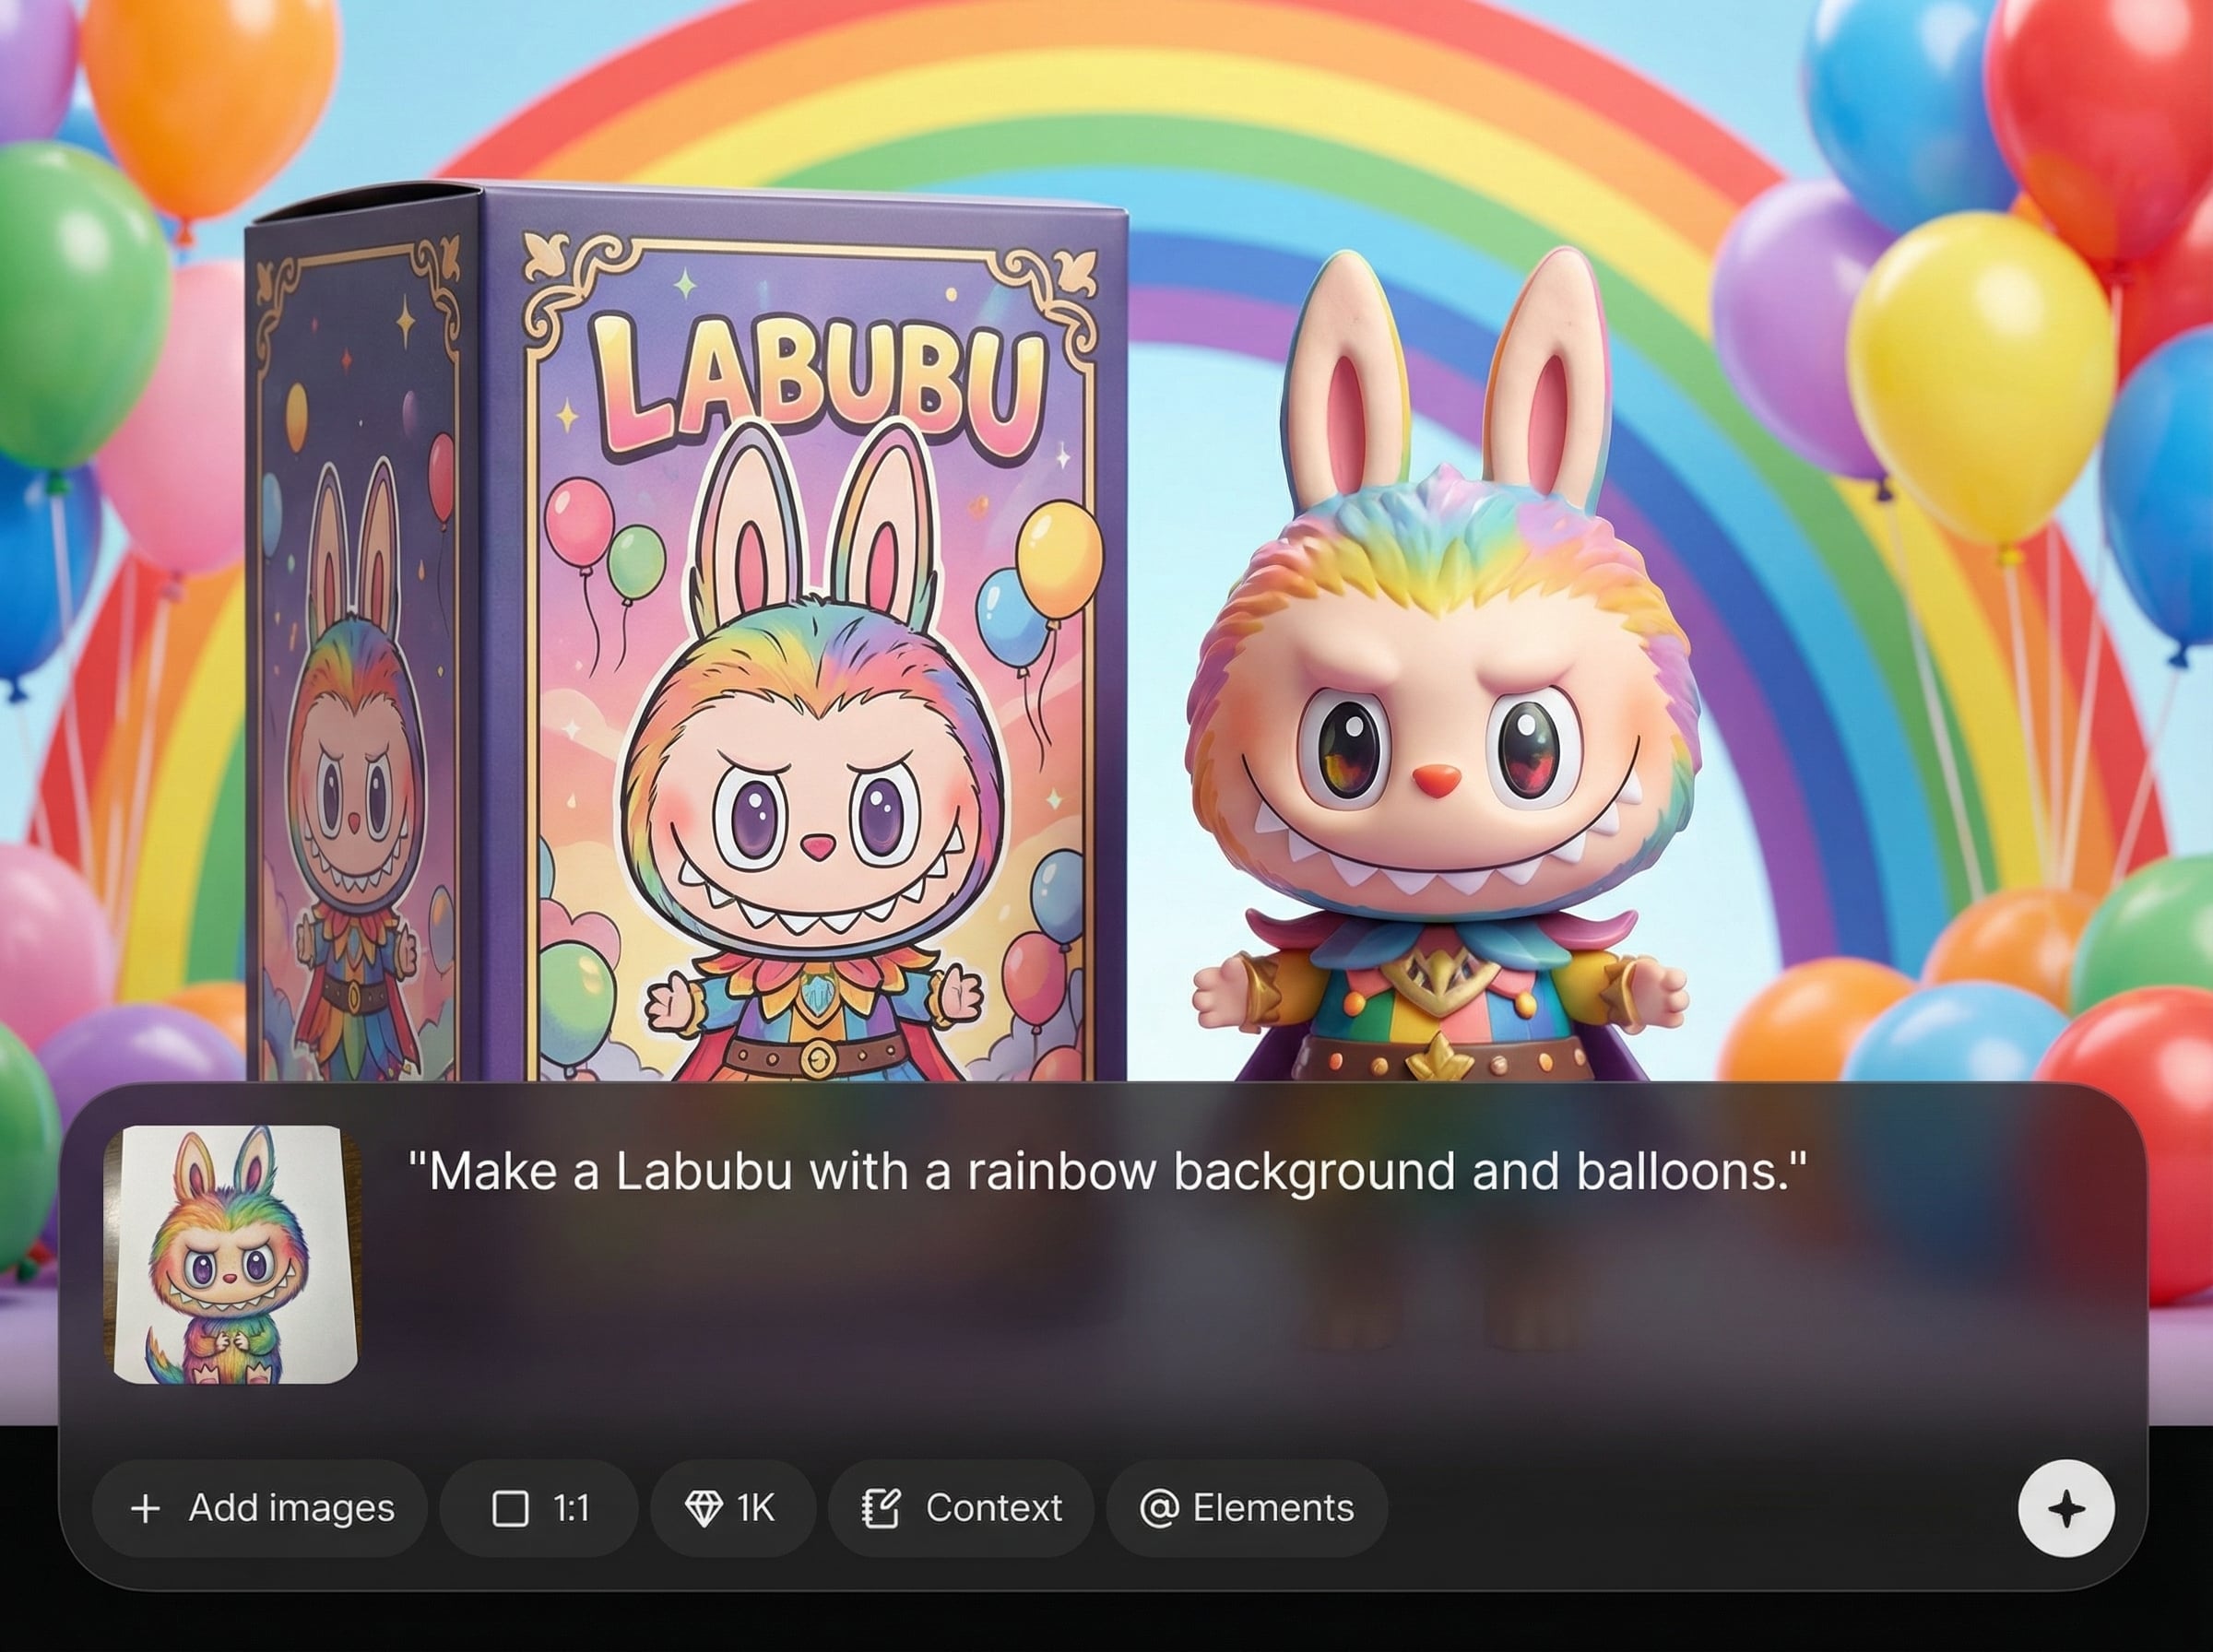Select the rainbow Labubu reference thumbnail
The width and height of the screenshot is (2213, 1652).
point(233,1254)
